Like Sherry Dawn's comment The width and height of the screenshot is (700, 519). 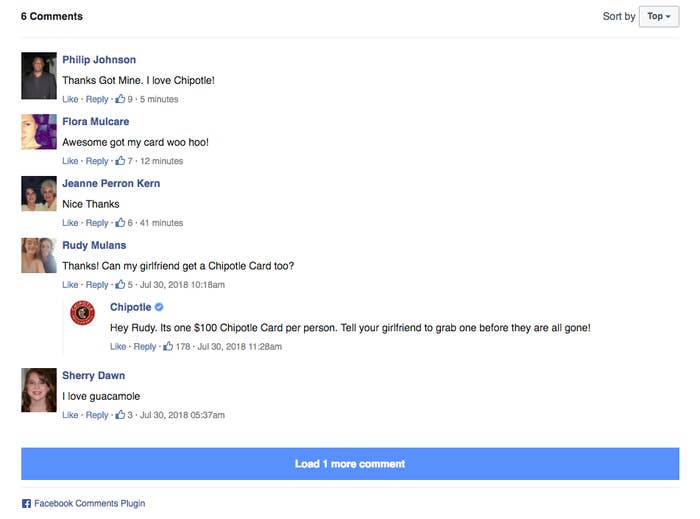coord(70,415)
